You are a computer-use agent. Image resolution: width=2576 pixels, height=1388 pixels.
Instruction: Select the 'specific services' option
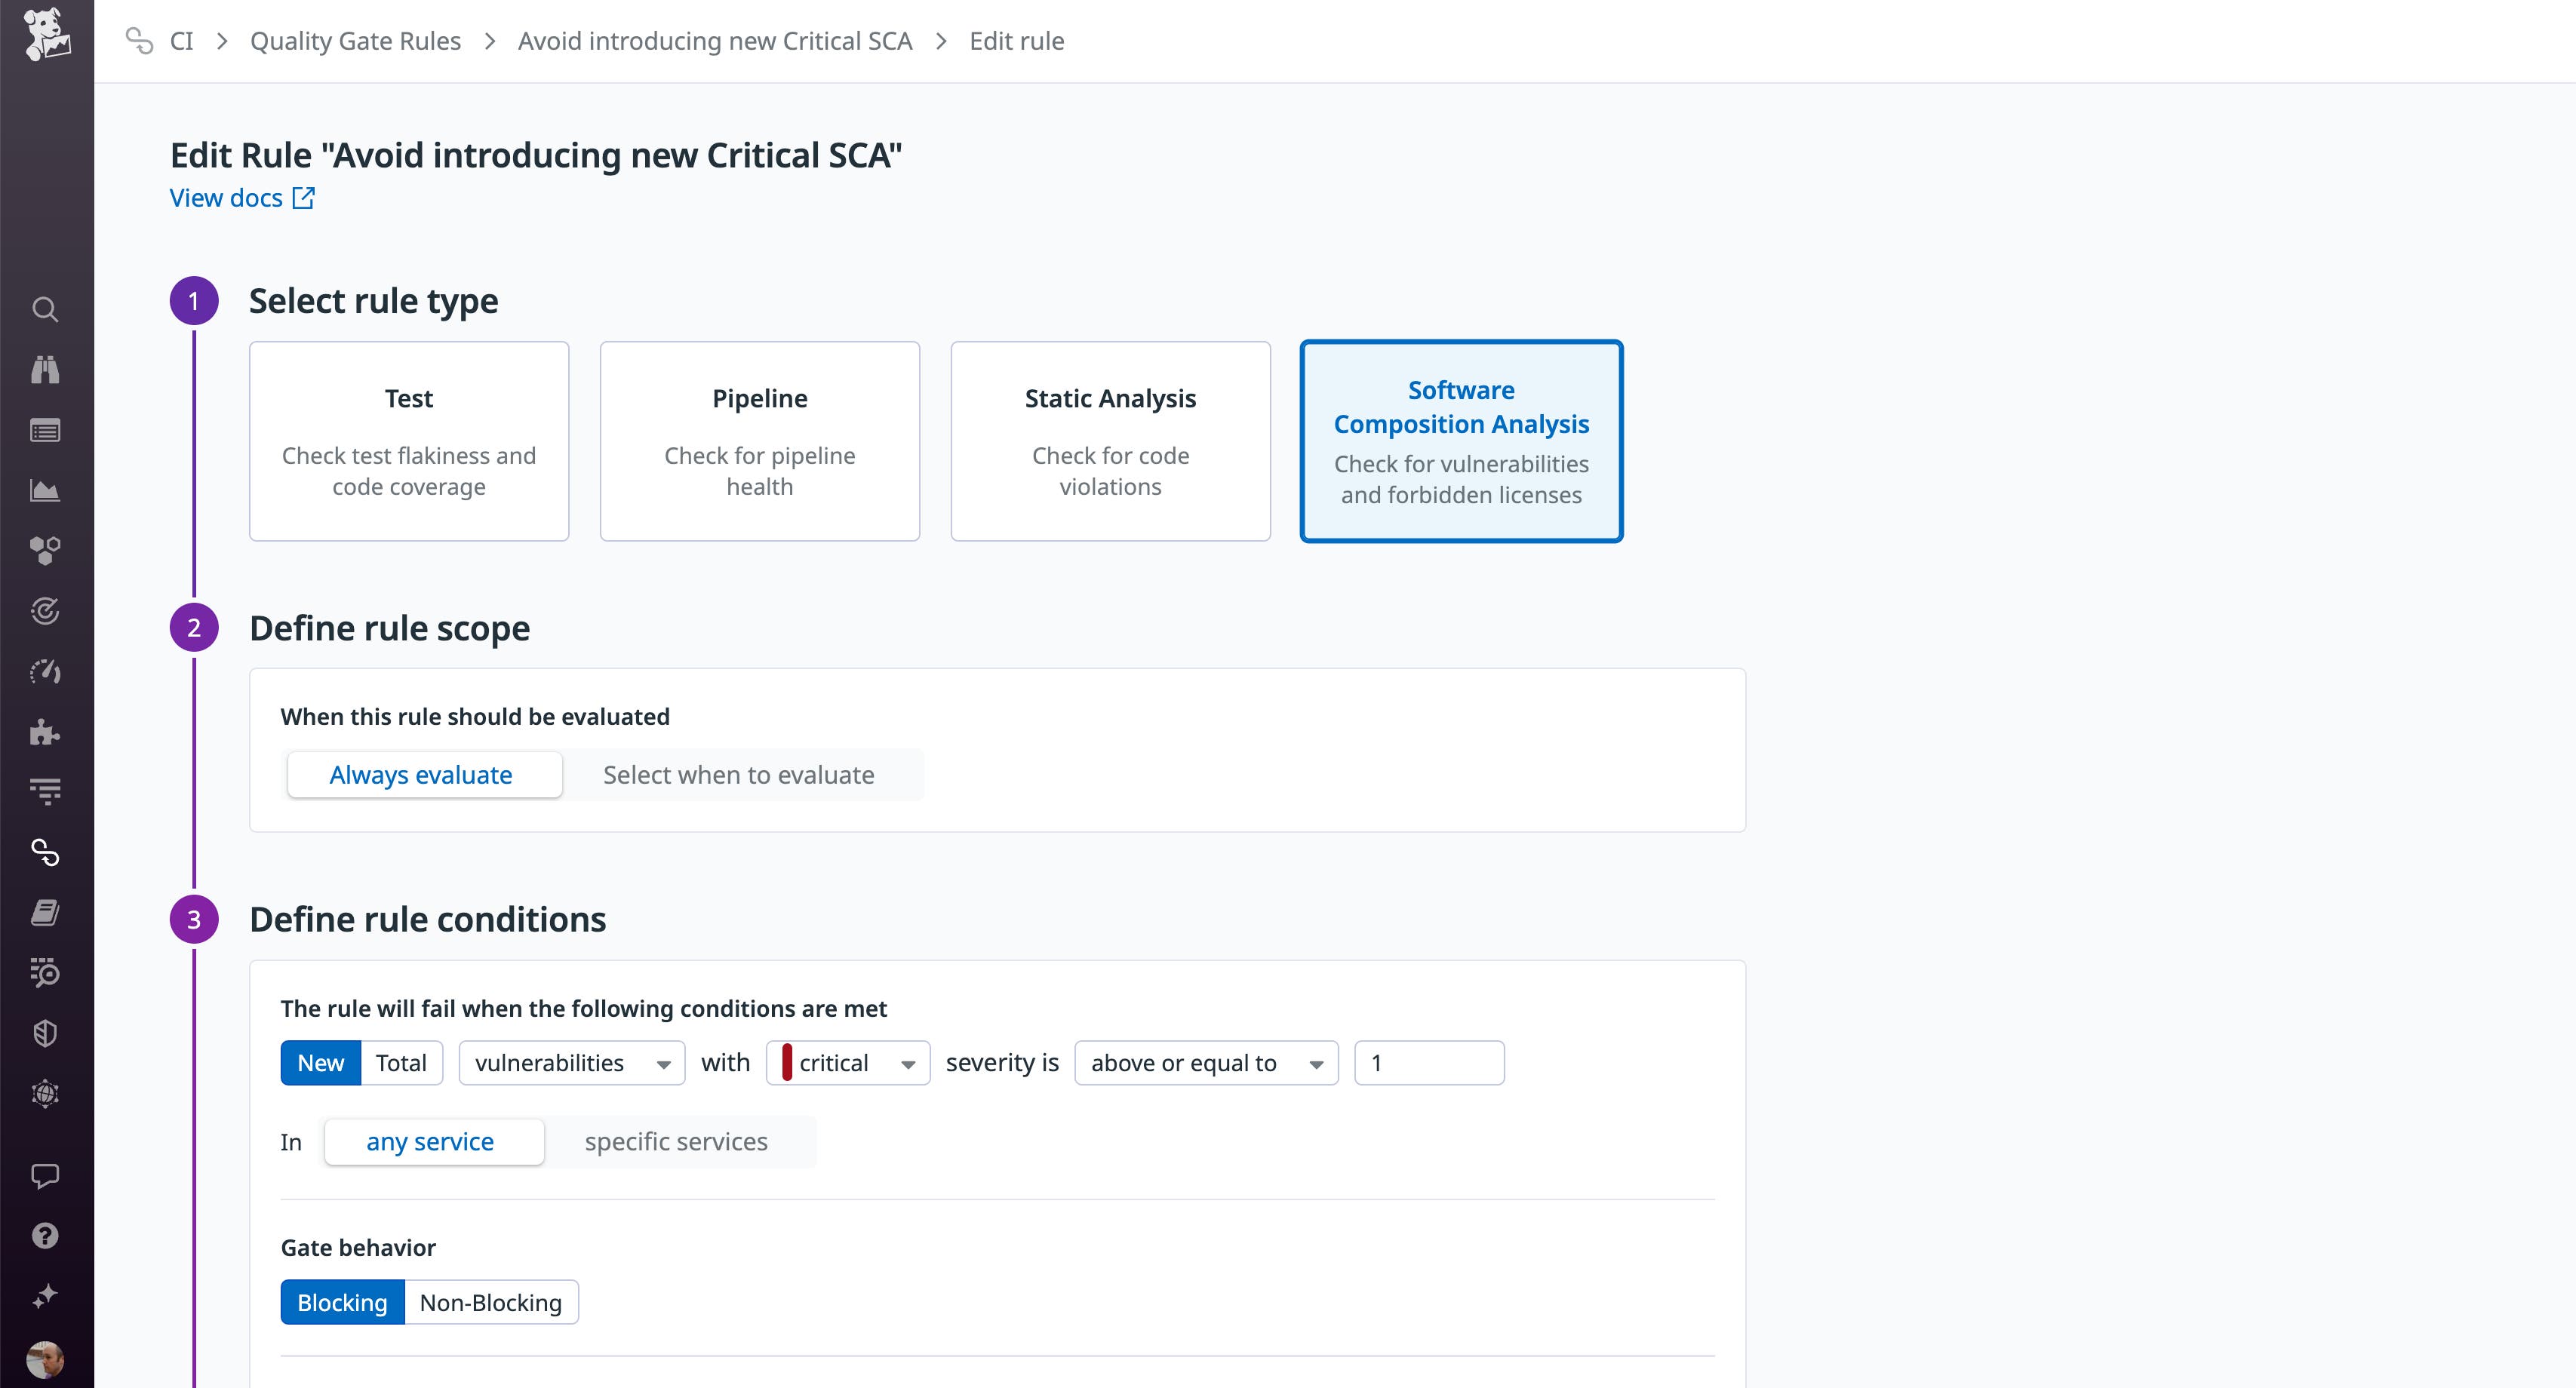pos(676,1142)
